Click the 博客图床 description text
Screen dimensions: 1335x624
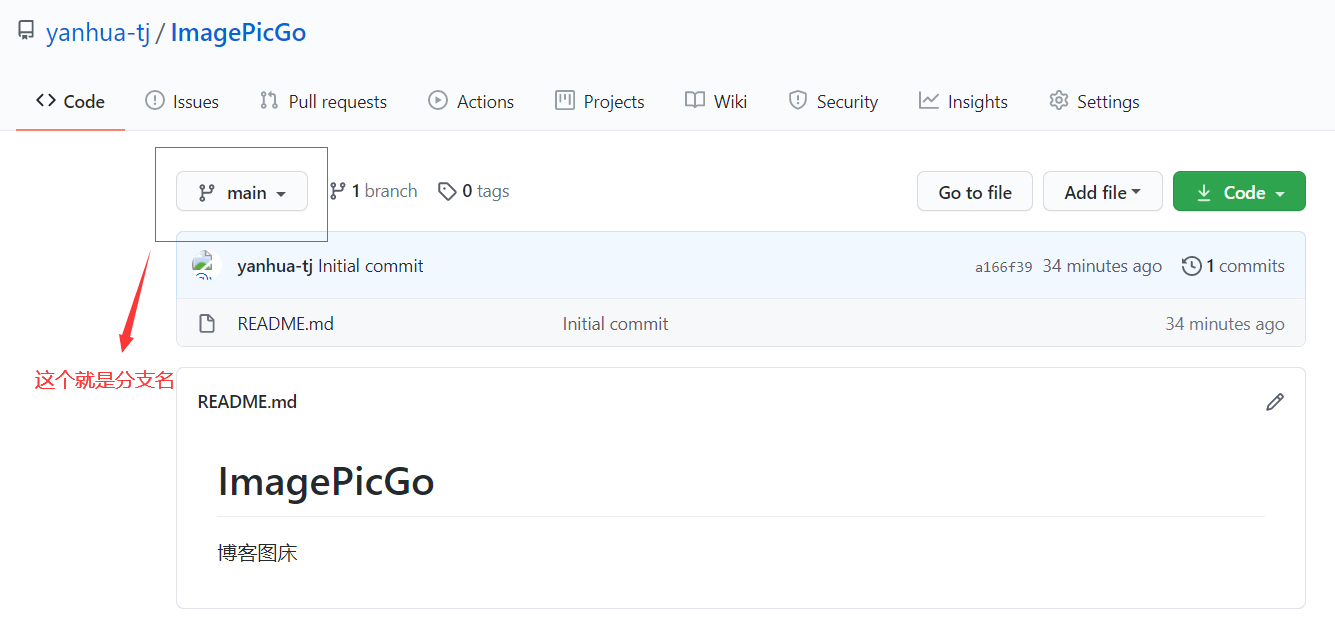(257, 553)
